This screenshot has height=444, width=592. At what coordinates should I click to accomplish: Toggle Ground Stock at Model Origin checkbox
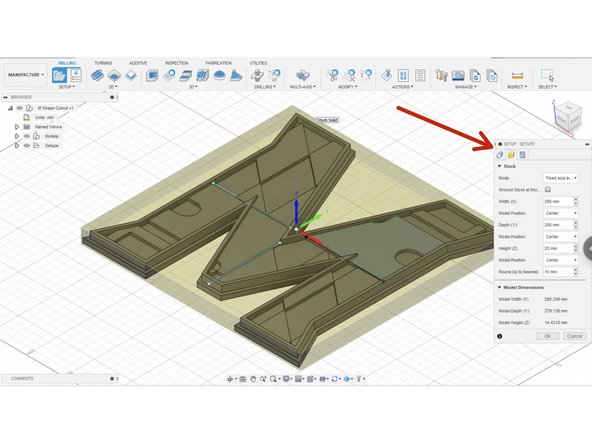coord(547,190)
